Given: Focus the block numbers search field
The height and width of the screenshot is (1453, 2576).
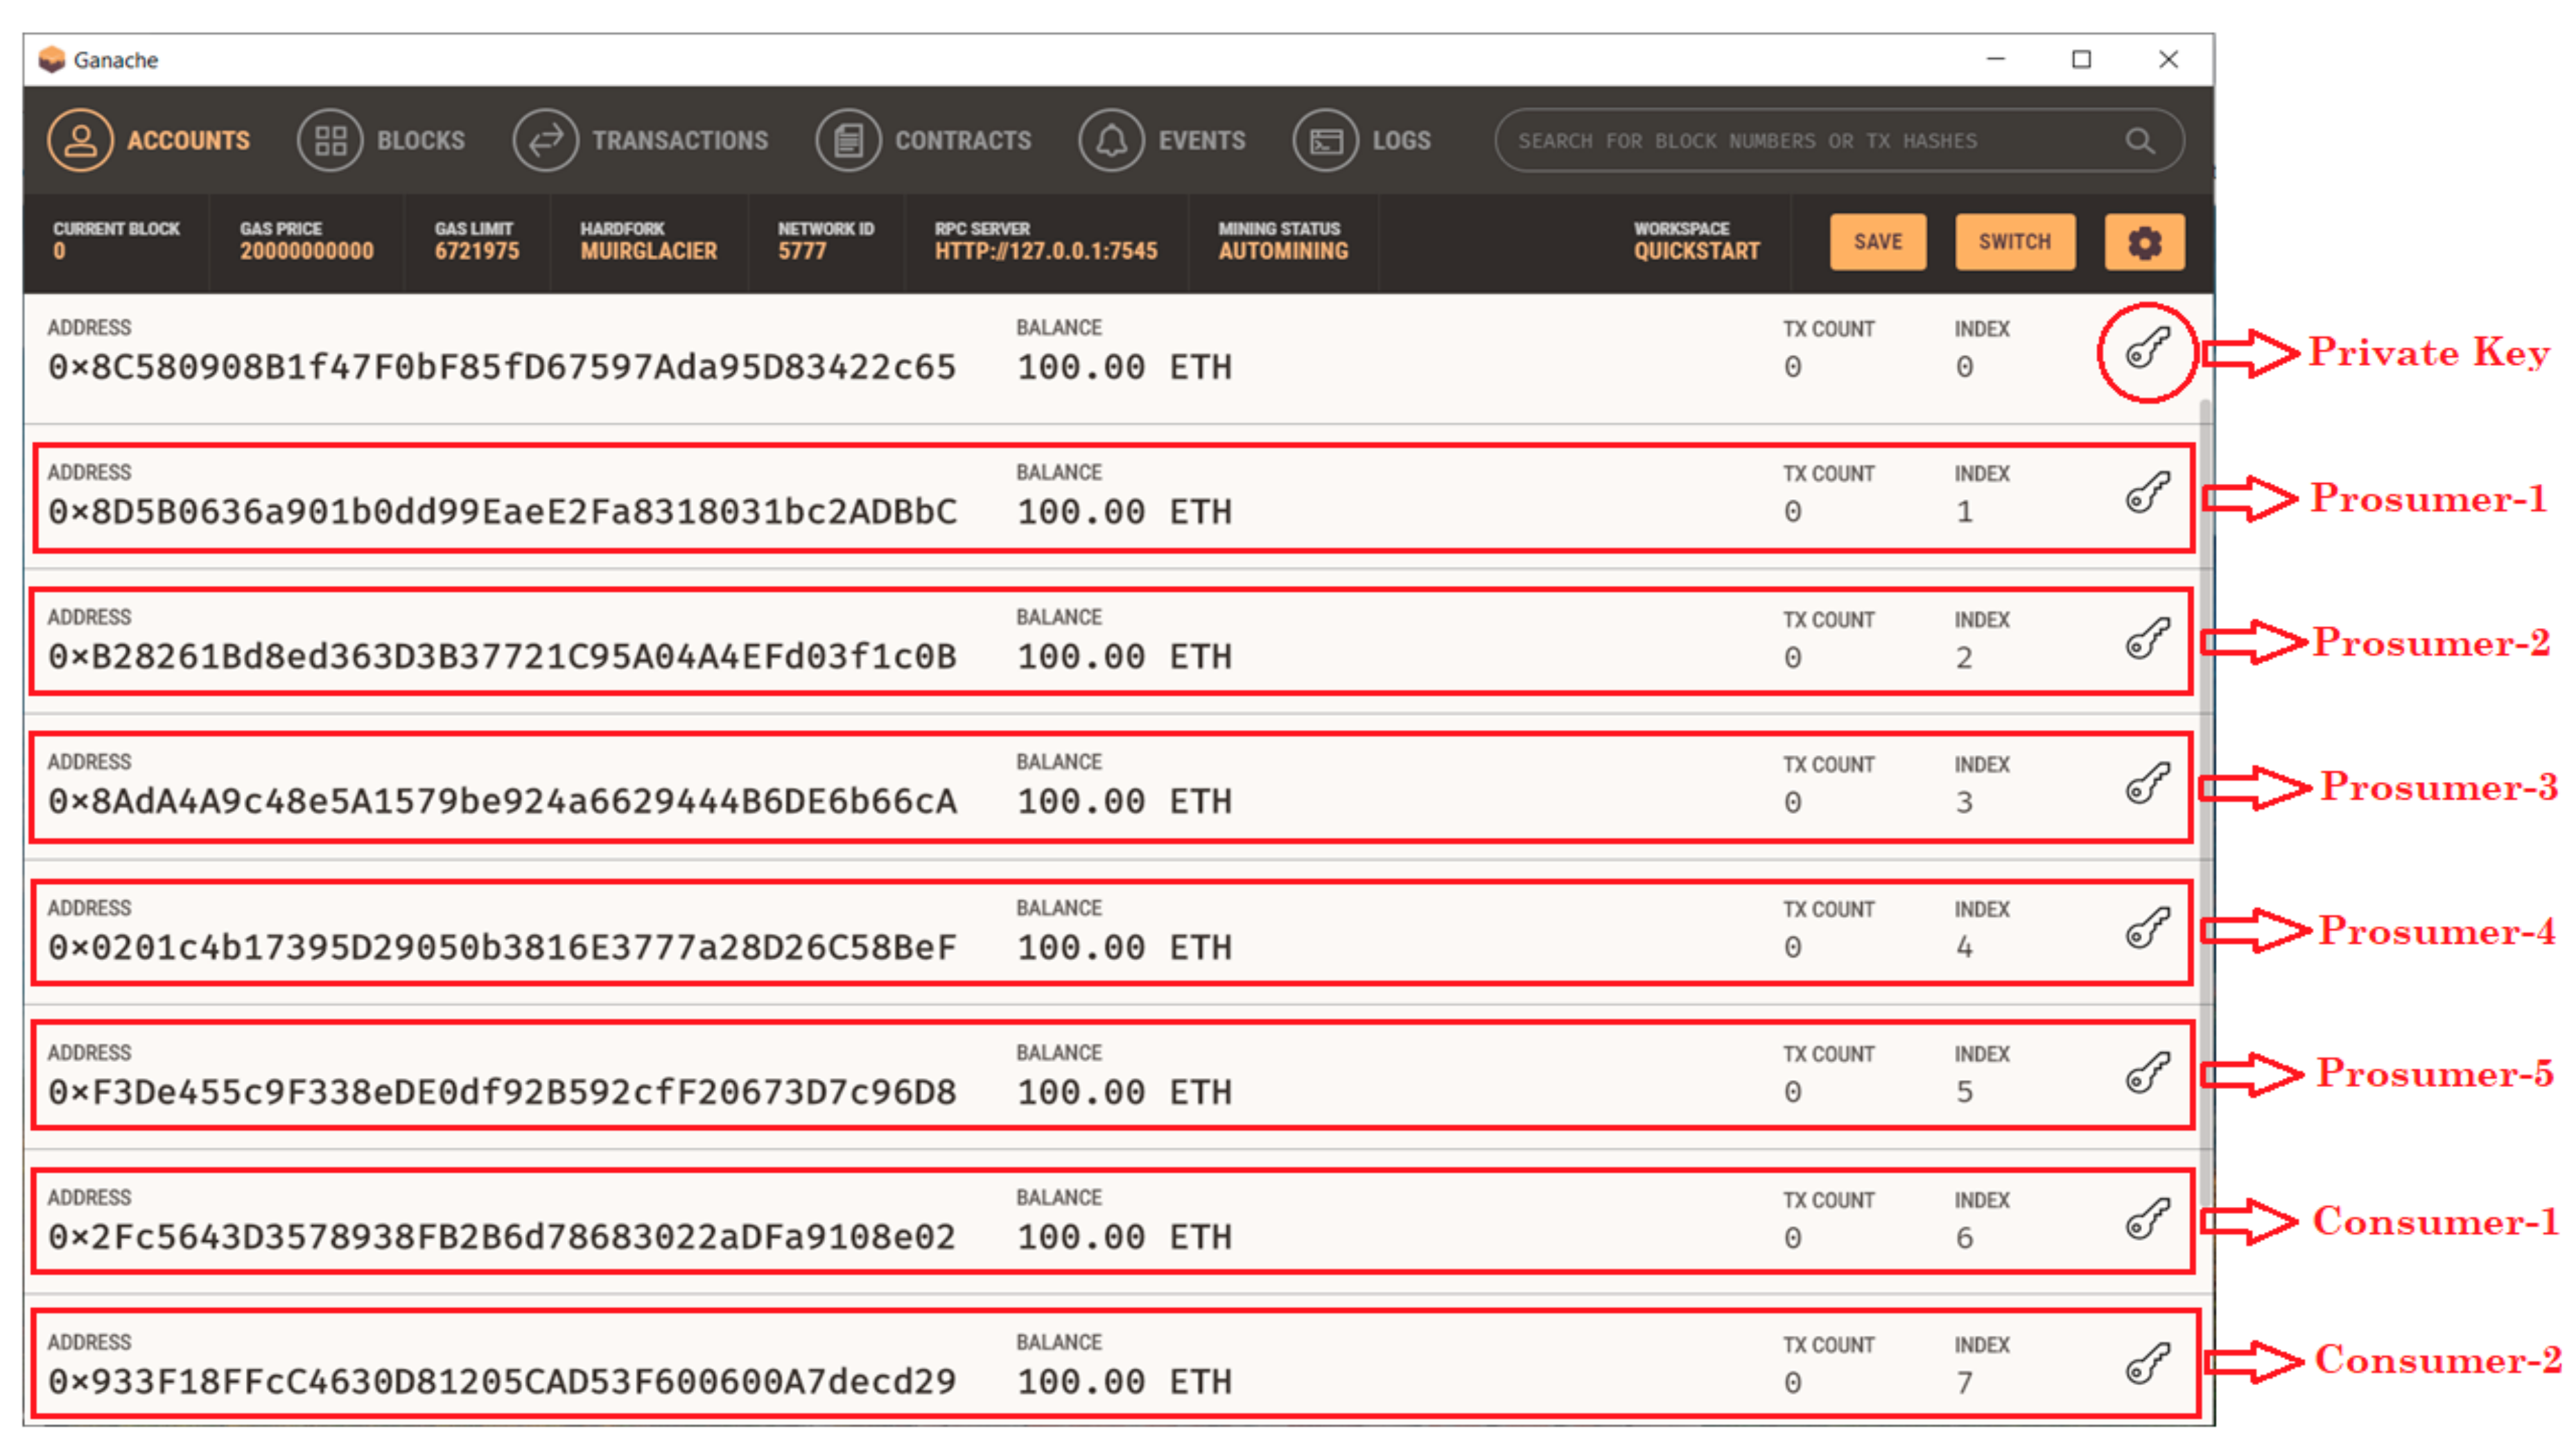Looking at the screenshot, I should point(1800,141).
